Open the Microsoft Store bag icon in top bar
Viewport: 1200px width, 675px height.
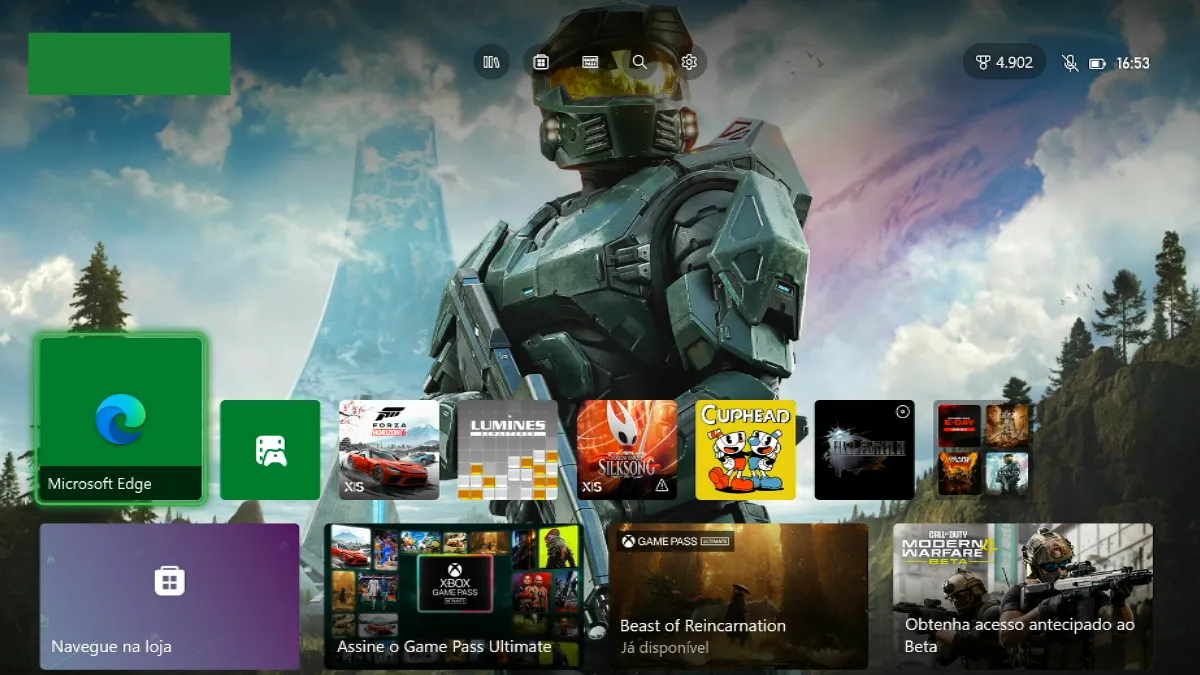pos(541,62)
